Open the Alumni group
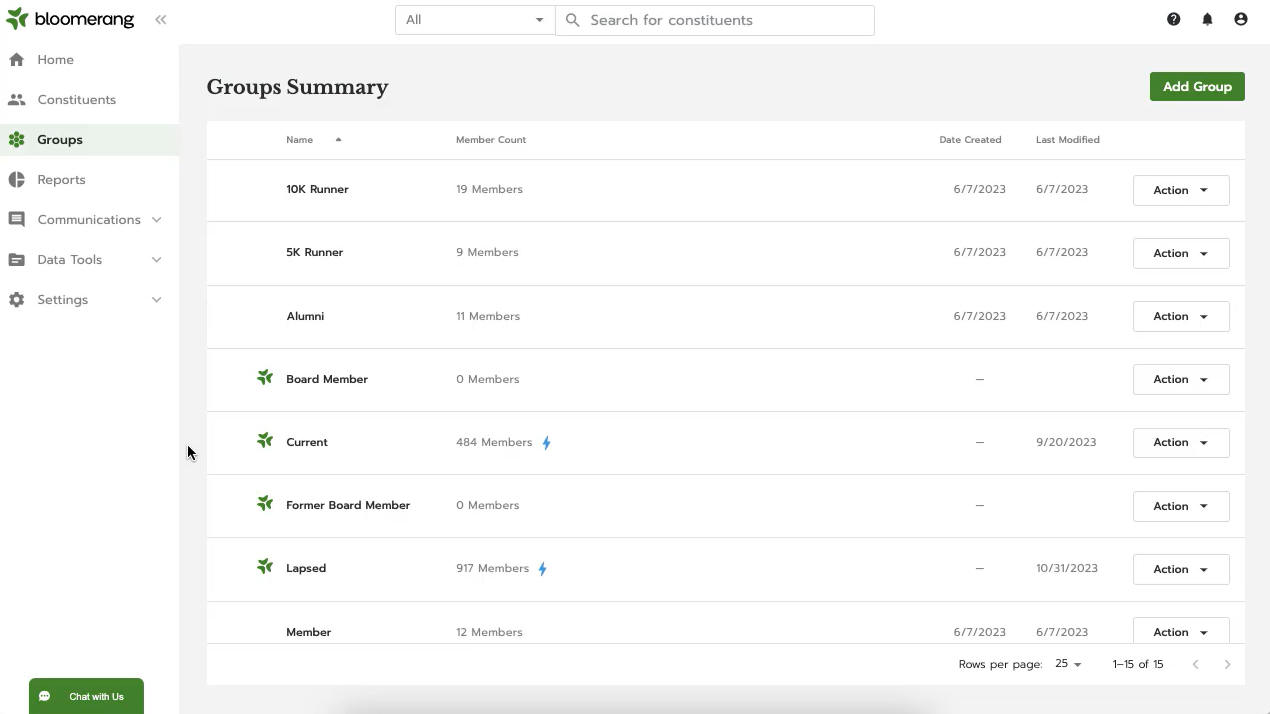The image size is (1270, 714). coord(305,316)
